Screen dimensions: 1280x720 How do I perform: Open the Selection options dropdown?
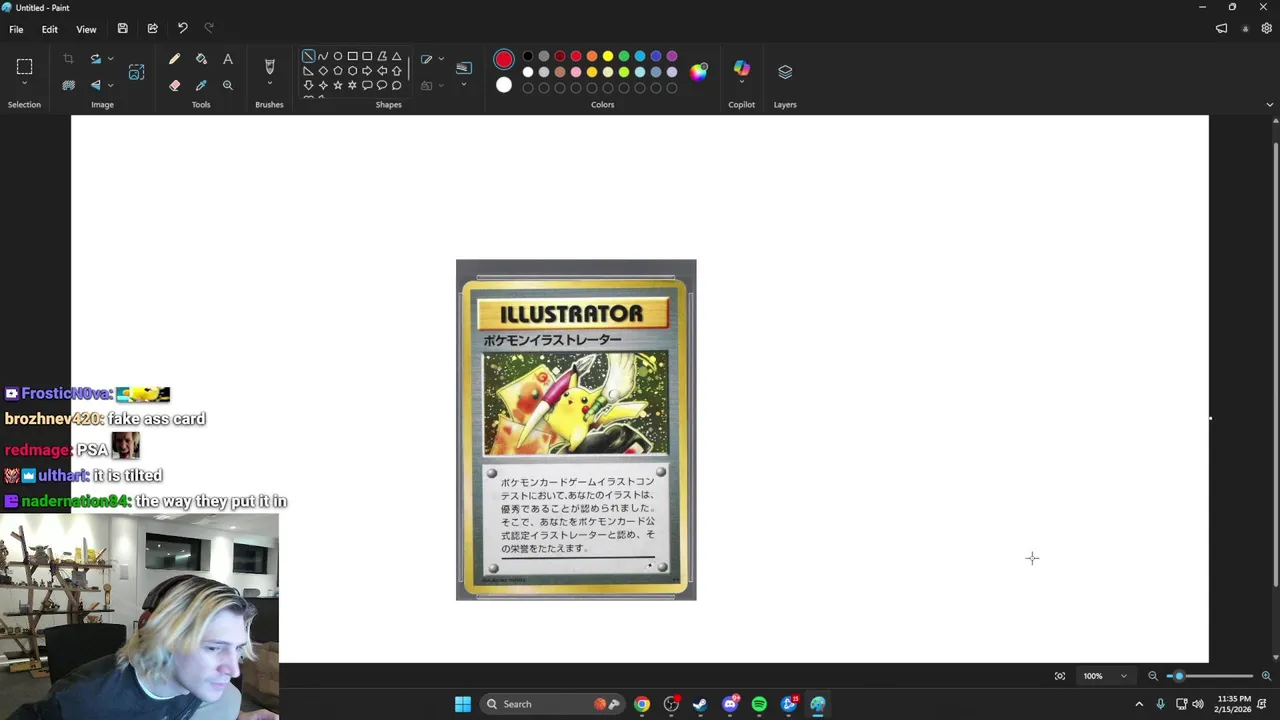tap(24, 84)
